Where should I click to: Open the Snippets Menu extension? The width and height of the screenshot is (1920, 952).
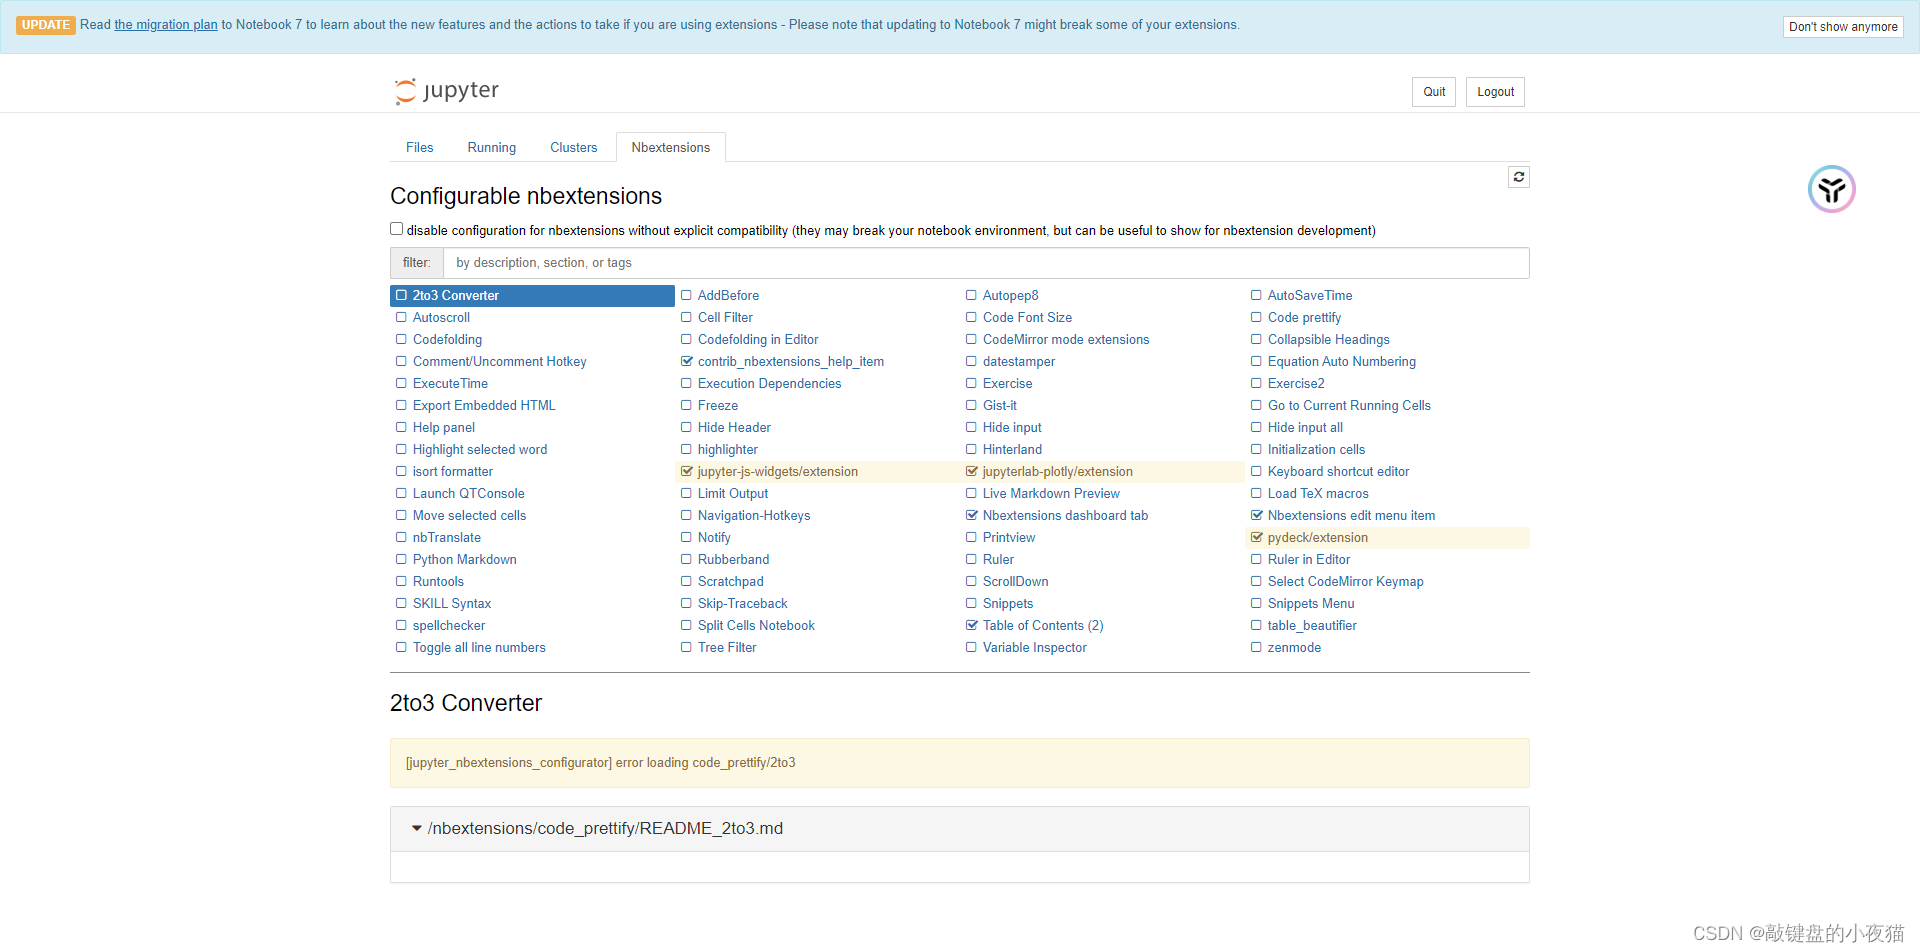[1311, 603]
